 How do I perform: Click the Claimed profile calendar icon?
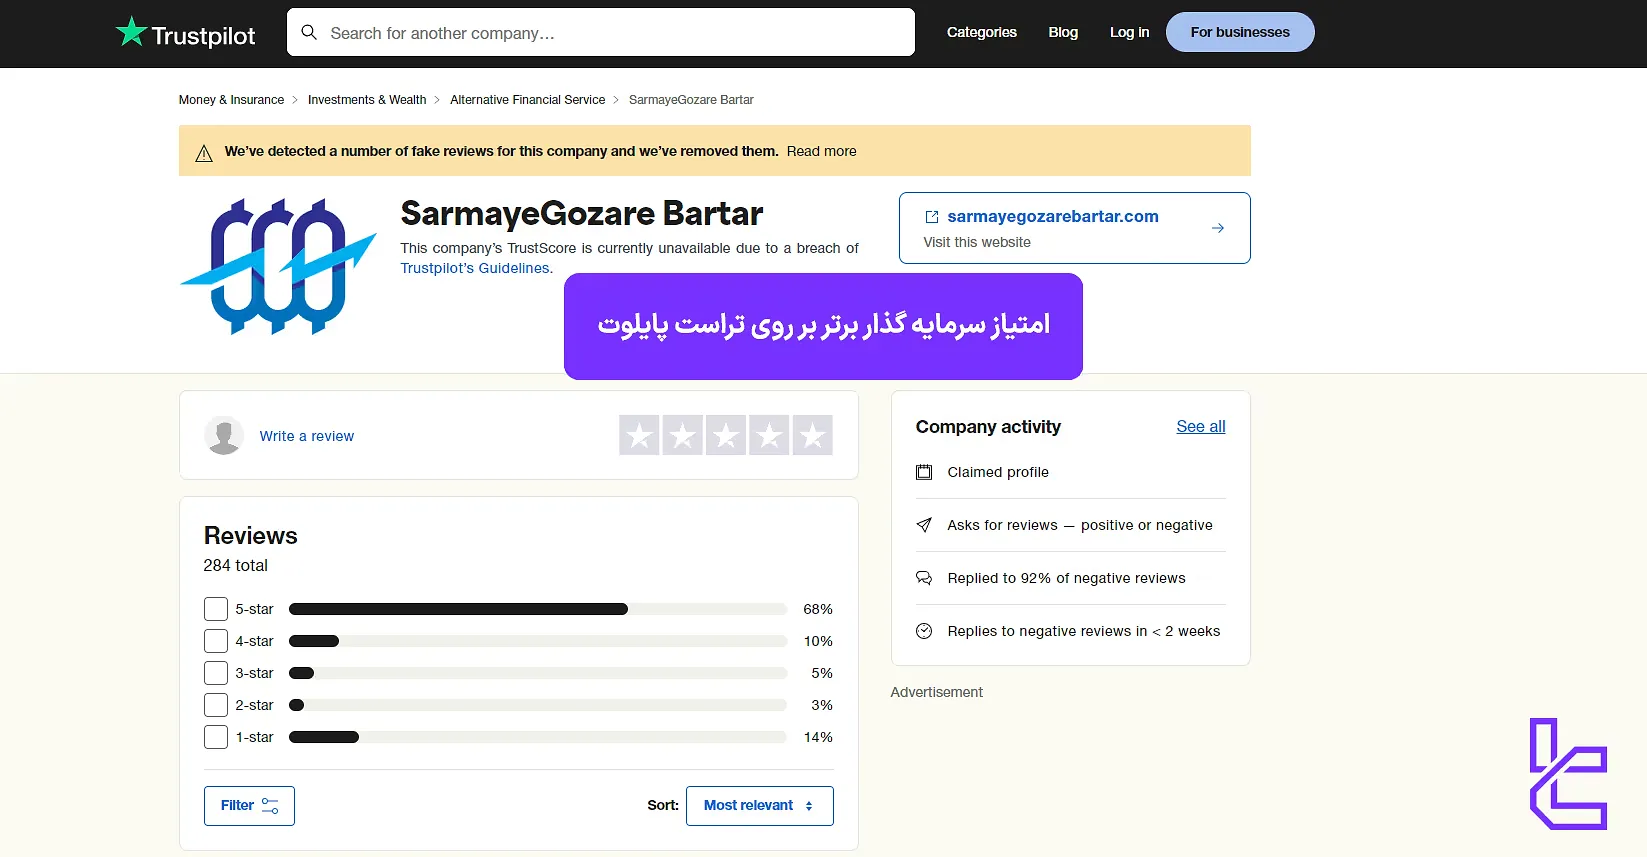click(x=924, y=472)
